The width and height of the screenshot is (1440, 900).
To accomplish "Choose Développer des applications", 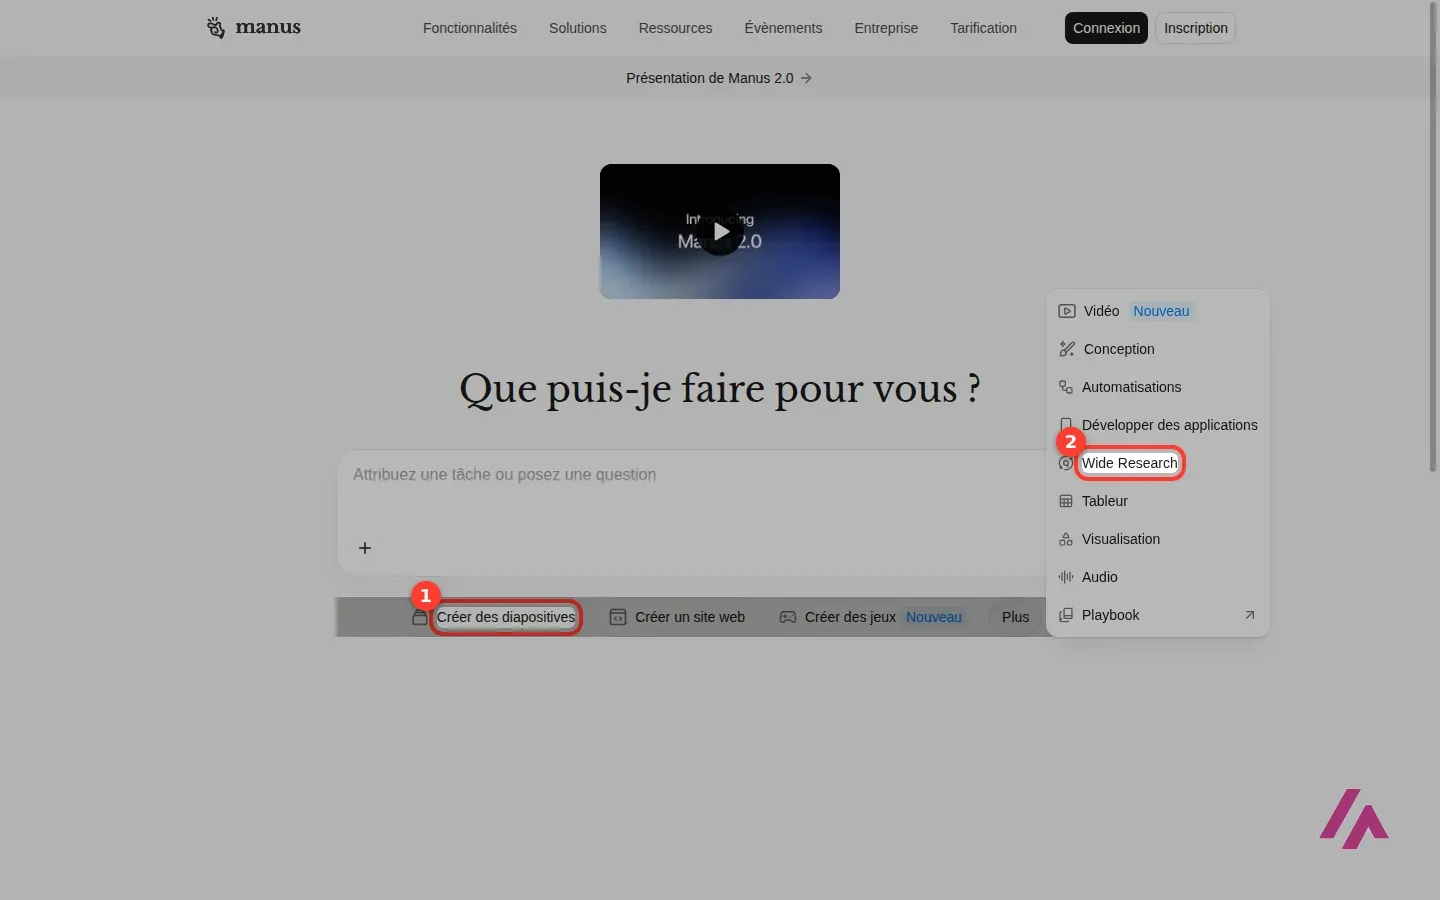I will pos(1158,425).
